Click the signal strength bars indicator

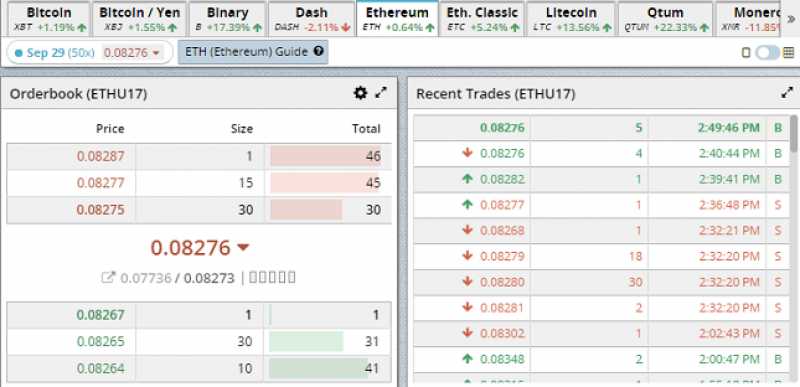click(x=272, y=278)
